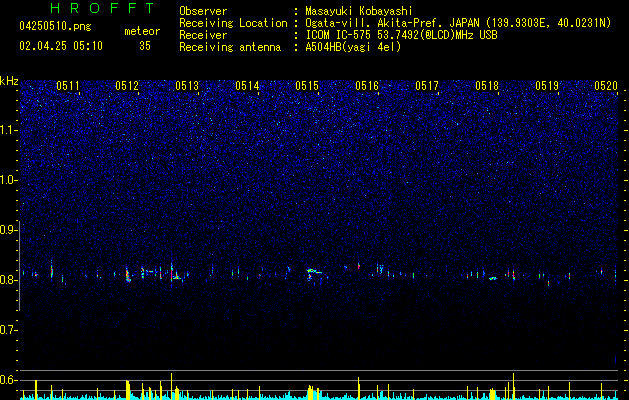Select observer name Masayuki Kobayashi
The image size is (629, 400).
coord(359,11)
